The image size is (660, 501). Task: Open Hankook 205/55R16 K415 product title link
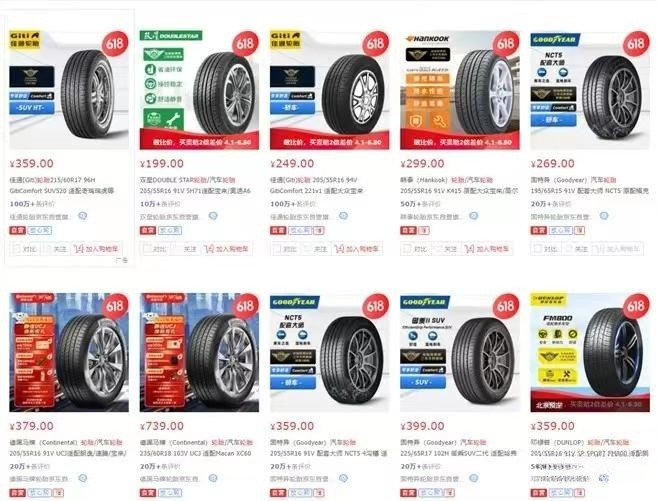pos(459,185)
